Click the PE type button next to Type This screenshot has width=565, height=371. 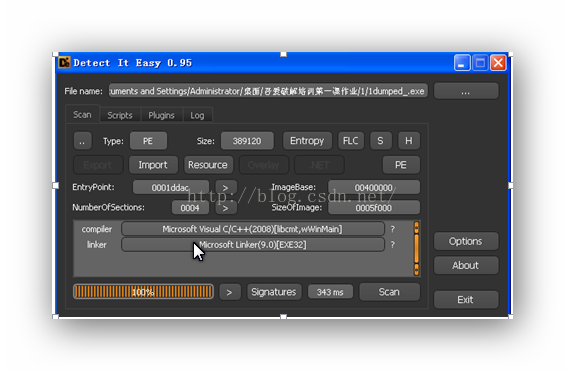coord(148,141)
